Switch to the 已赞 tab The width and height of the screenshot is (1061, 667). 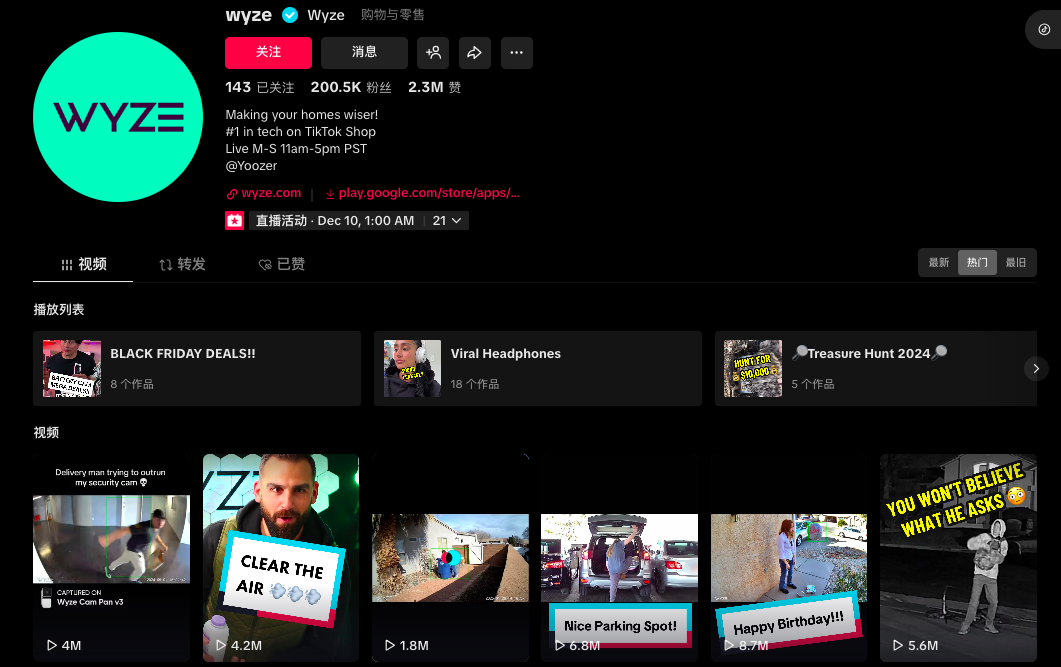(x=281, y=263)
